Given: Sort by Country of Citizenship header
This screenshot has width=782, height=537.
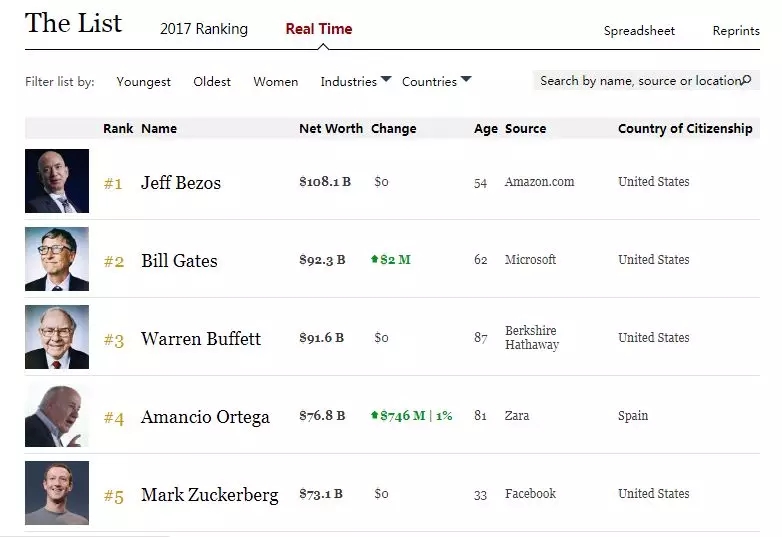Looking at the screenshot, I should click(x=685, y=129).
